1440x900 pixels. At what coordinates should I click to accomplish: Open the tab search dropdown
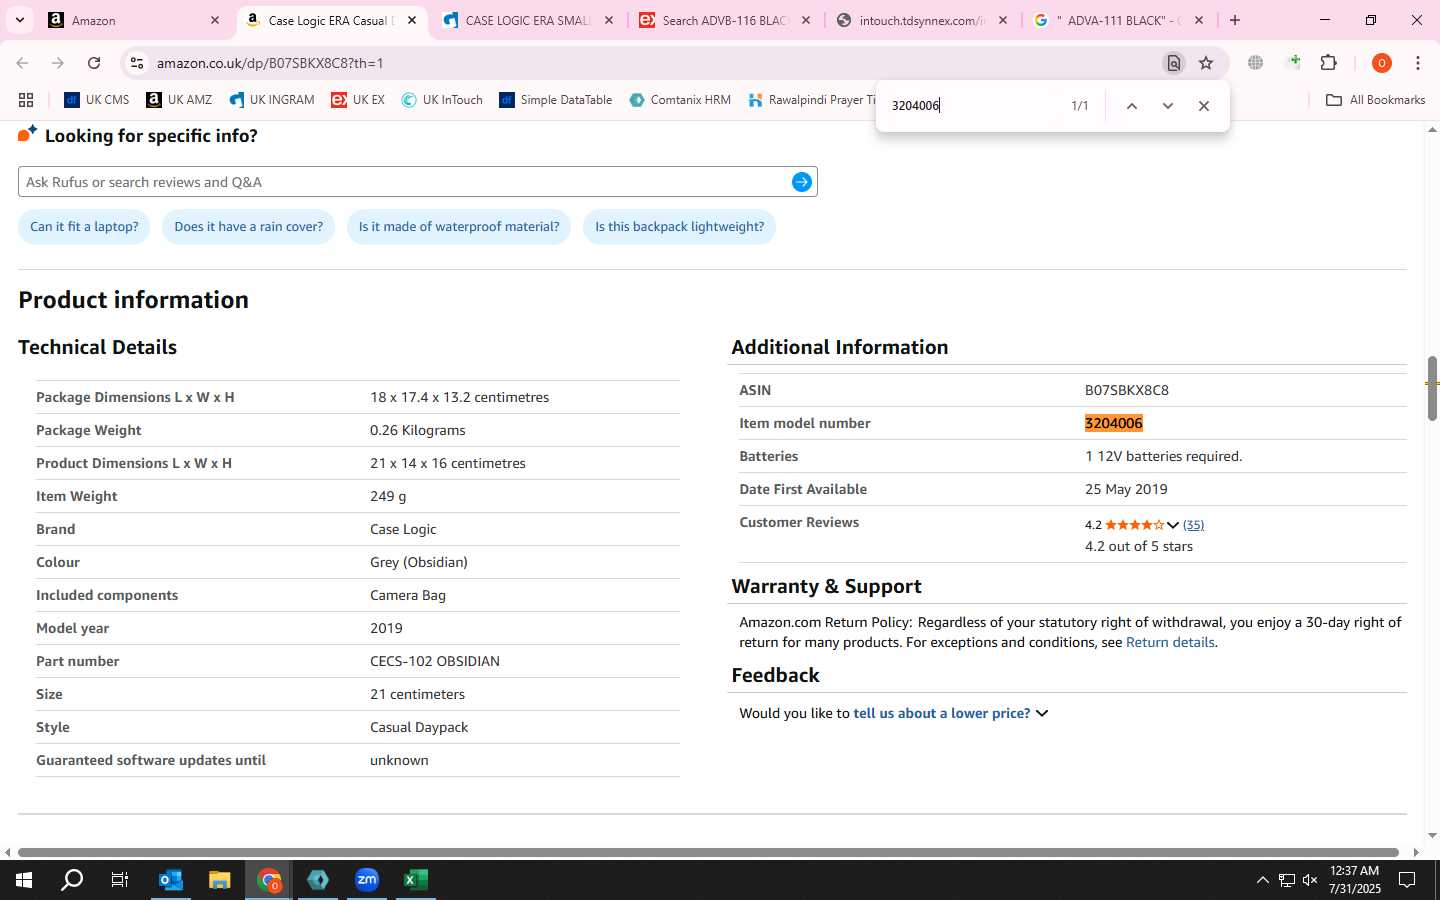point(19,20)
